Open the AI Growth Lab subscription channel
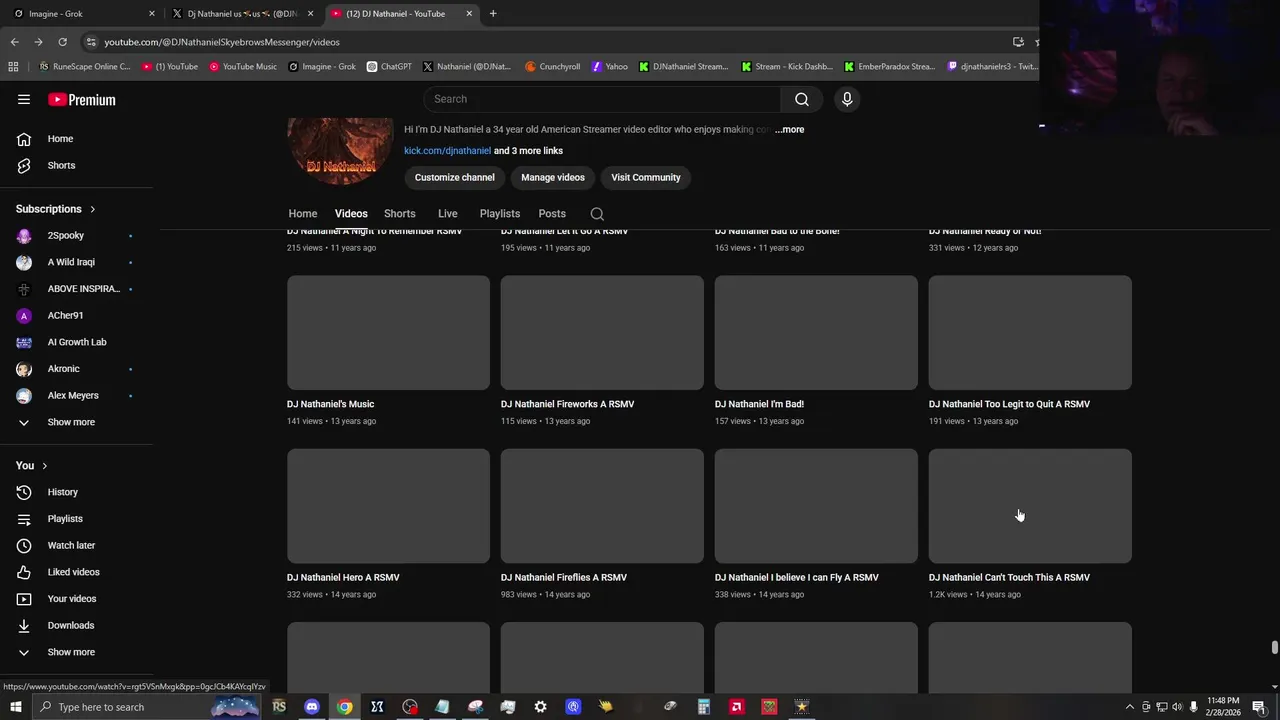Viewport: 1280px width, 720px height. pyautogui.click(x=77, y=342)
